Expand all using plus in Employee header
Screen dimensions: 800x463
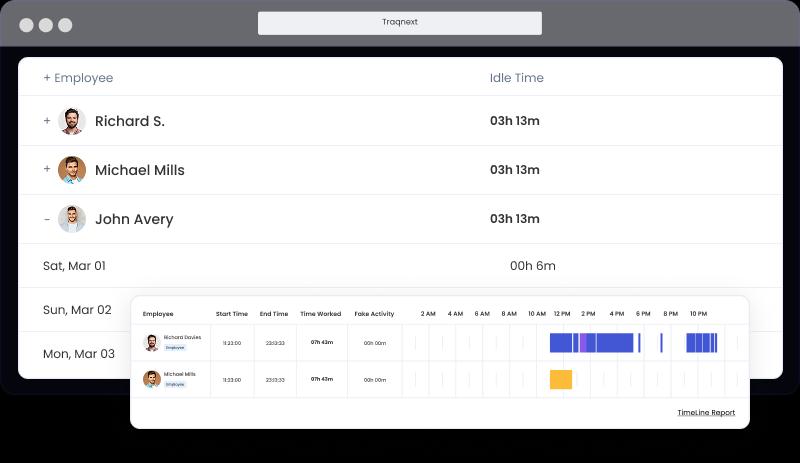click(46, 78)
